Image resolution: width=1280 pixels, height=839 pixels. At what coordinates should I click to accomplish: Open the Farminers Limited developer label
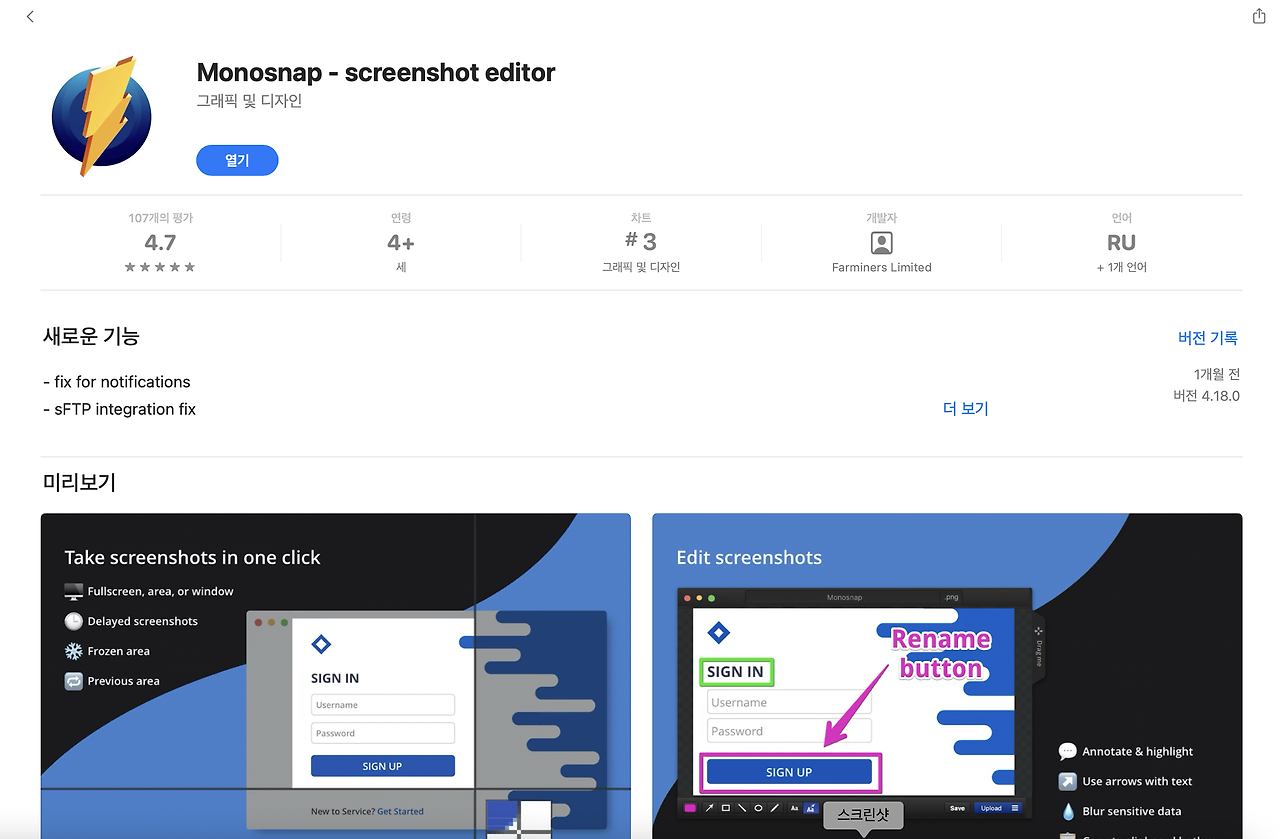point(881,267)
